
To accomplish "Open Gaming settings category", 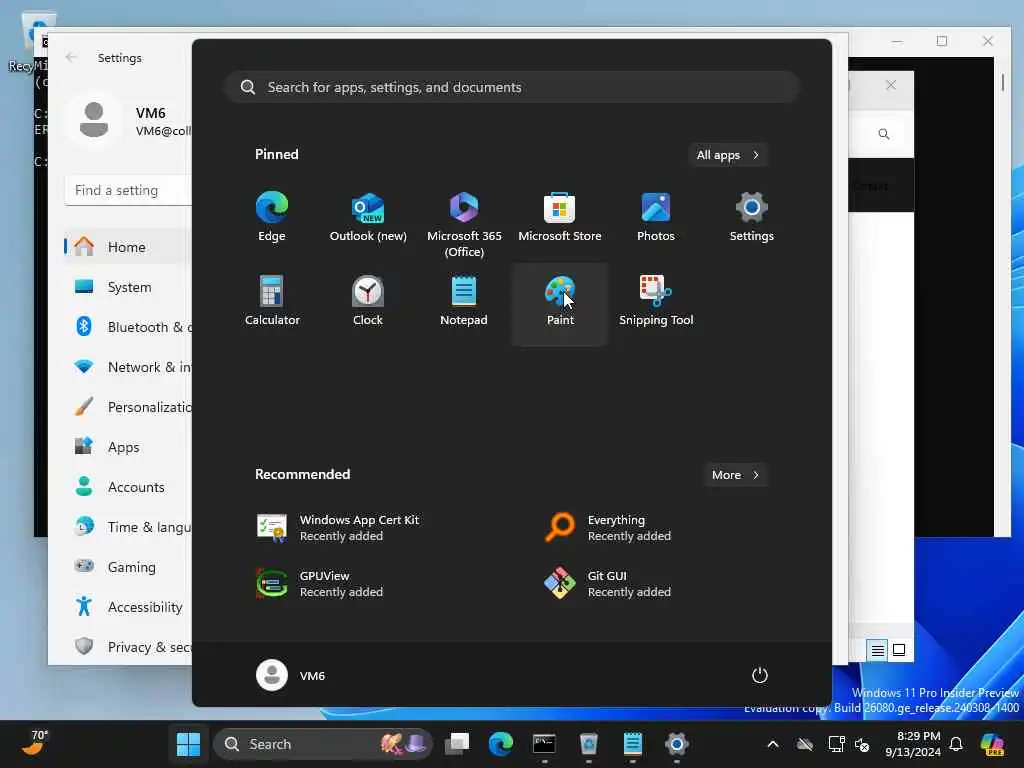I will pos(128,567).
